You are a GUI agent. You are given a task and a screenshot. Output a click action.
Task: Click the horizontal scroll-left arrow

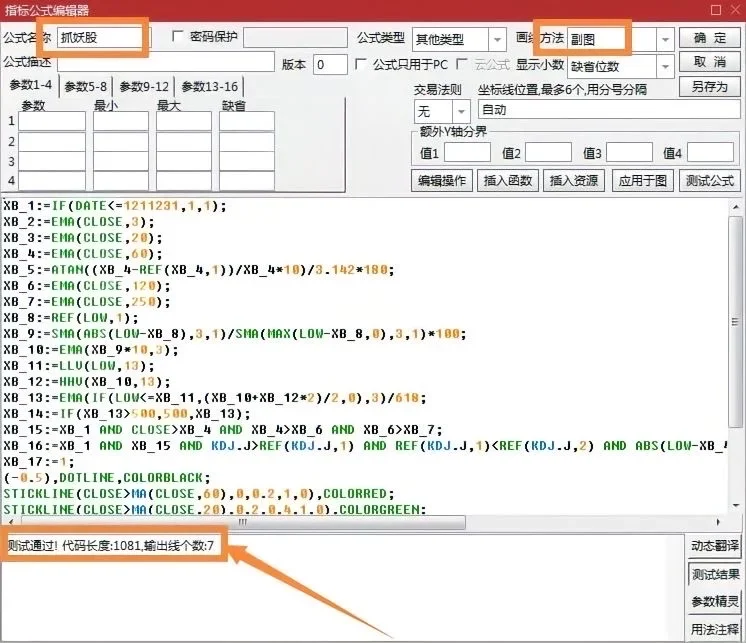pyautogui.click(x=10, y=522)
